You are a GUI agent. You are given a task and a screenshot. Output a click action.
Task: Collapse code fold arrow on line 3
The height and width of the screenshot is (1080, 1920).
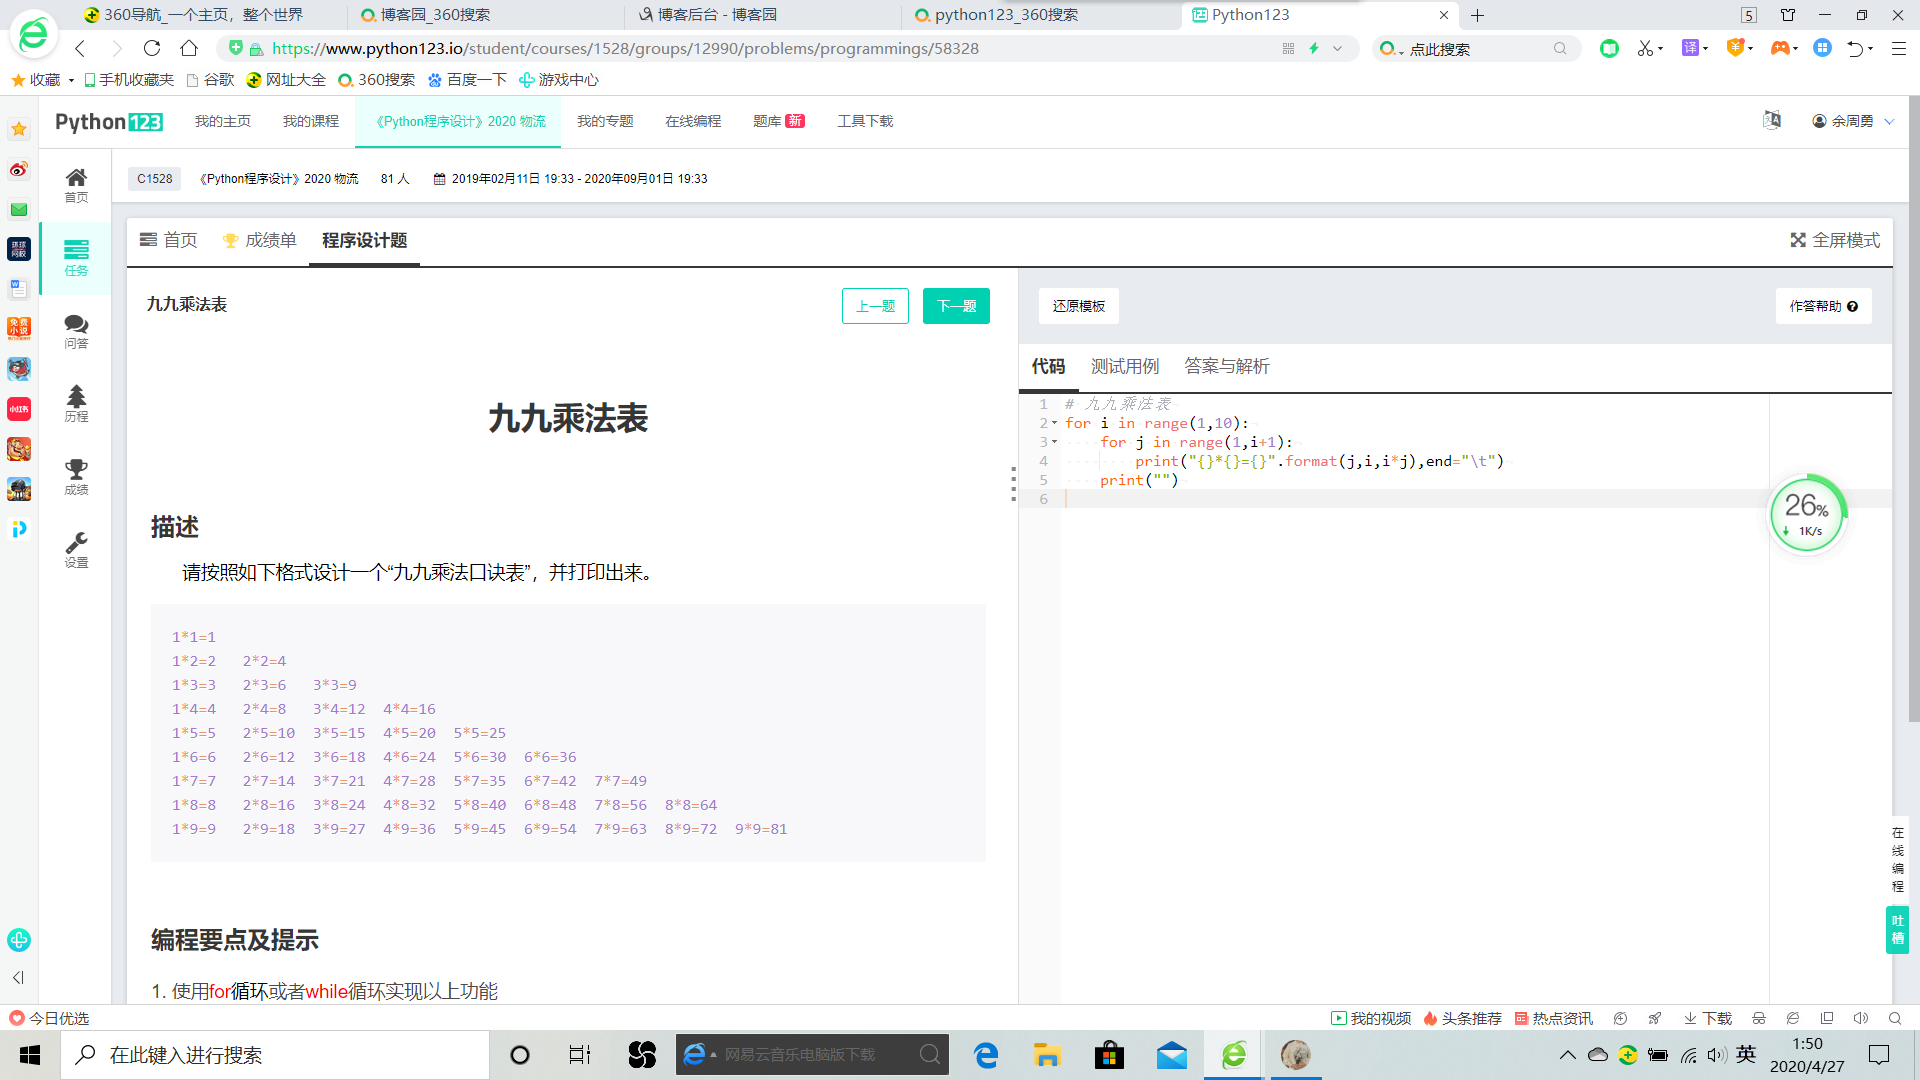tap(1054, 442)
